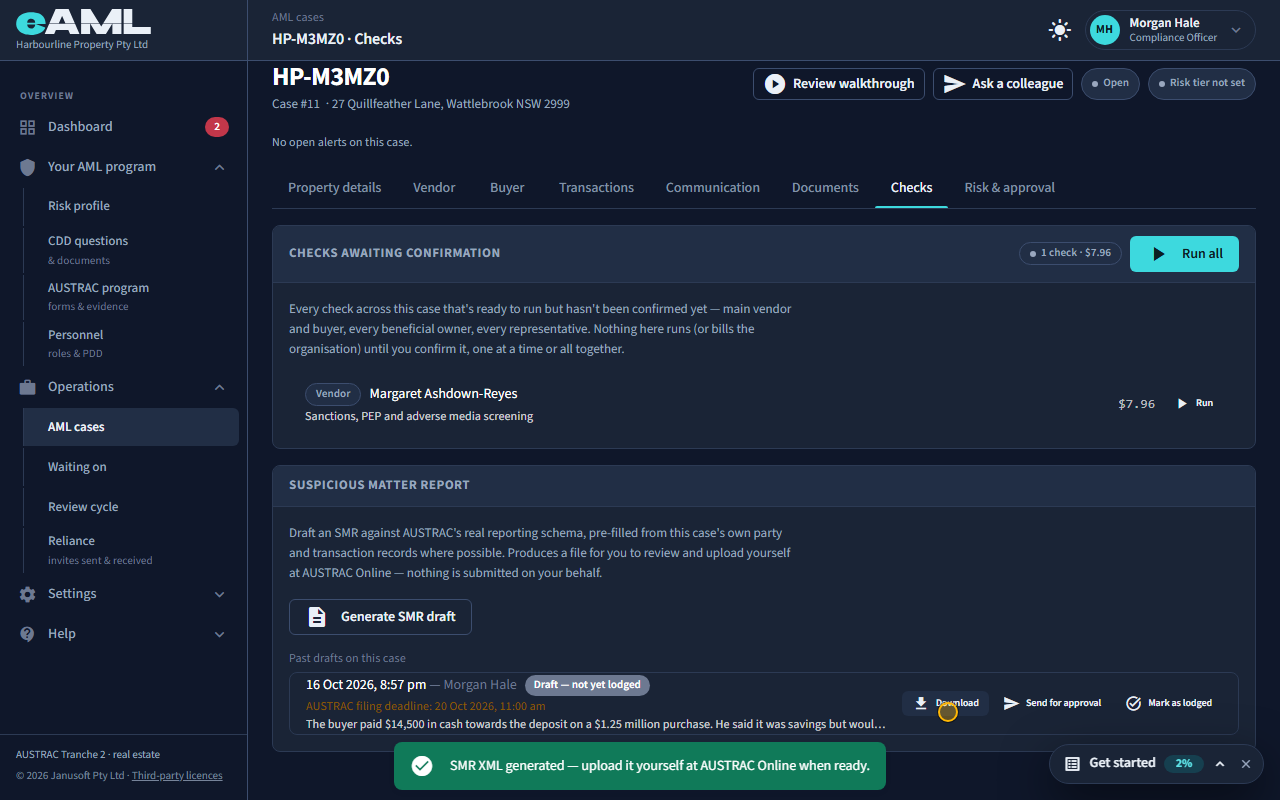Image resolution: width=1280 pixels, height=800 pixels.
Task: Download the past SMR draft
Action: point(945,703)
